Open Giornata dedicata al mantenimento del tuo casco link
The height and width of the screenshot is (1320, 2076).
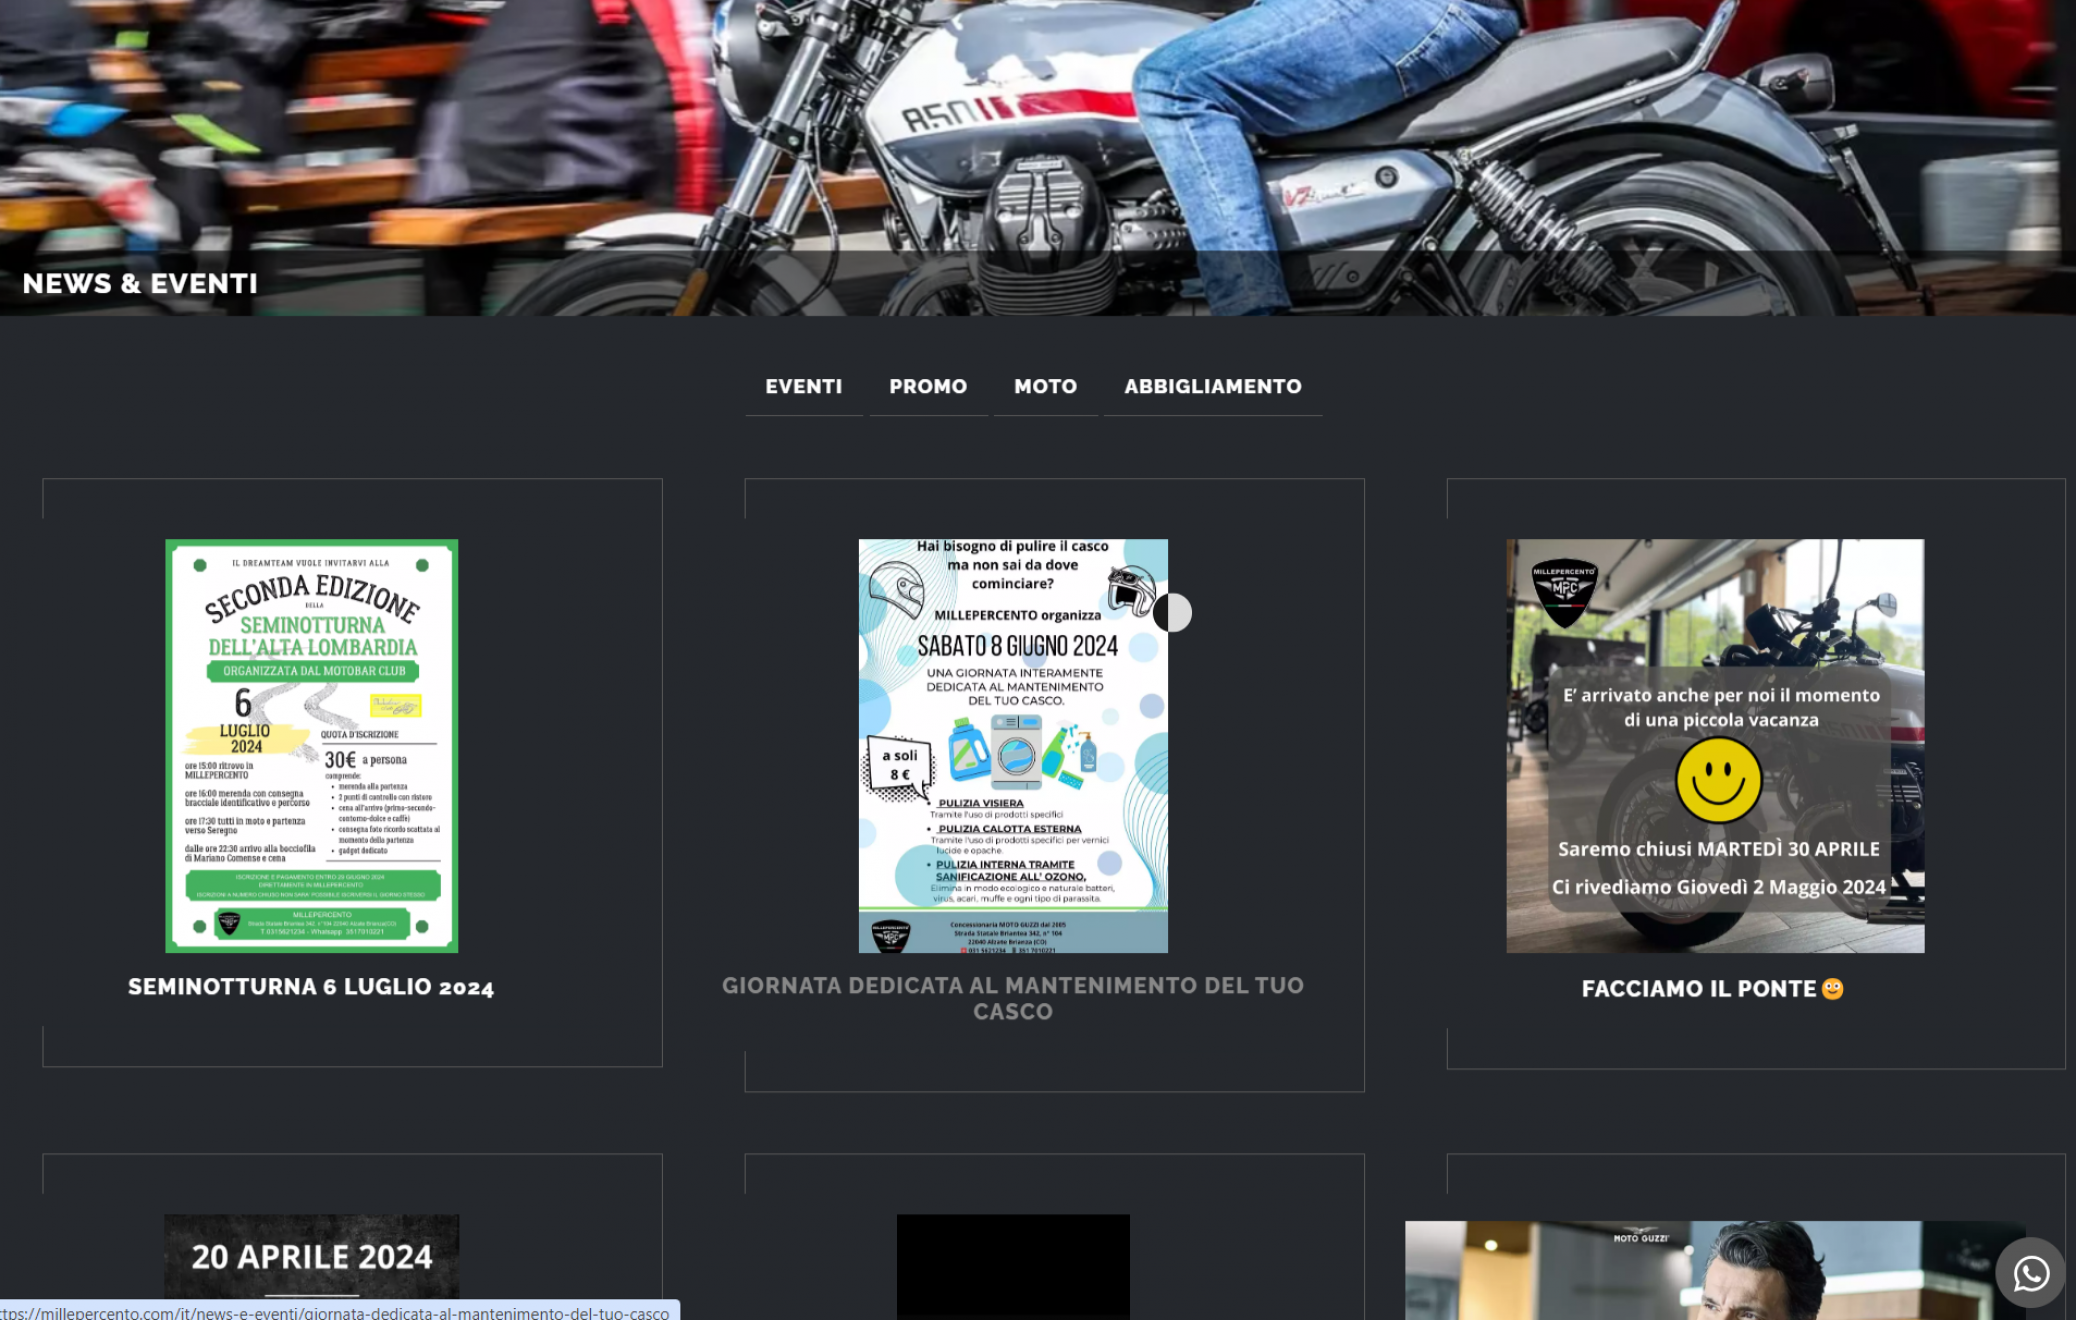1013,998
